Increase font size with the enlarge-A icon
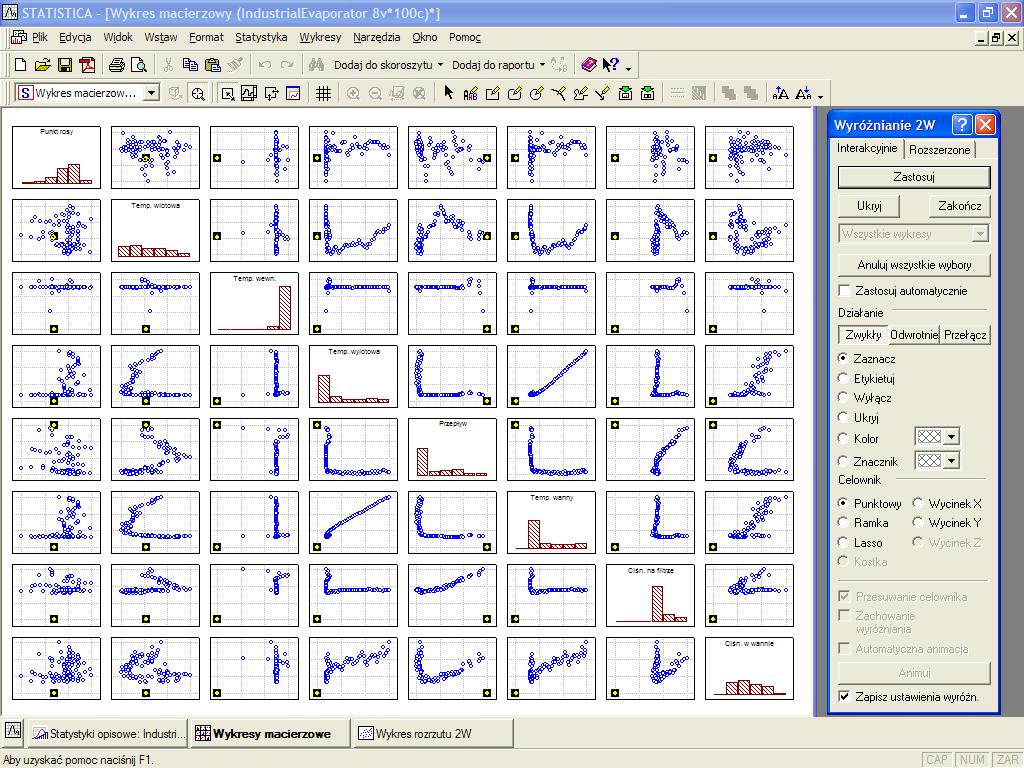 pyautogui.click(x=780, y=93)
